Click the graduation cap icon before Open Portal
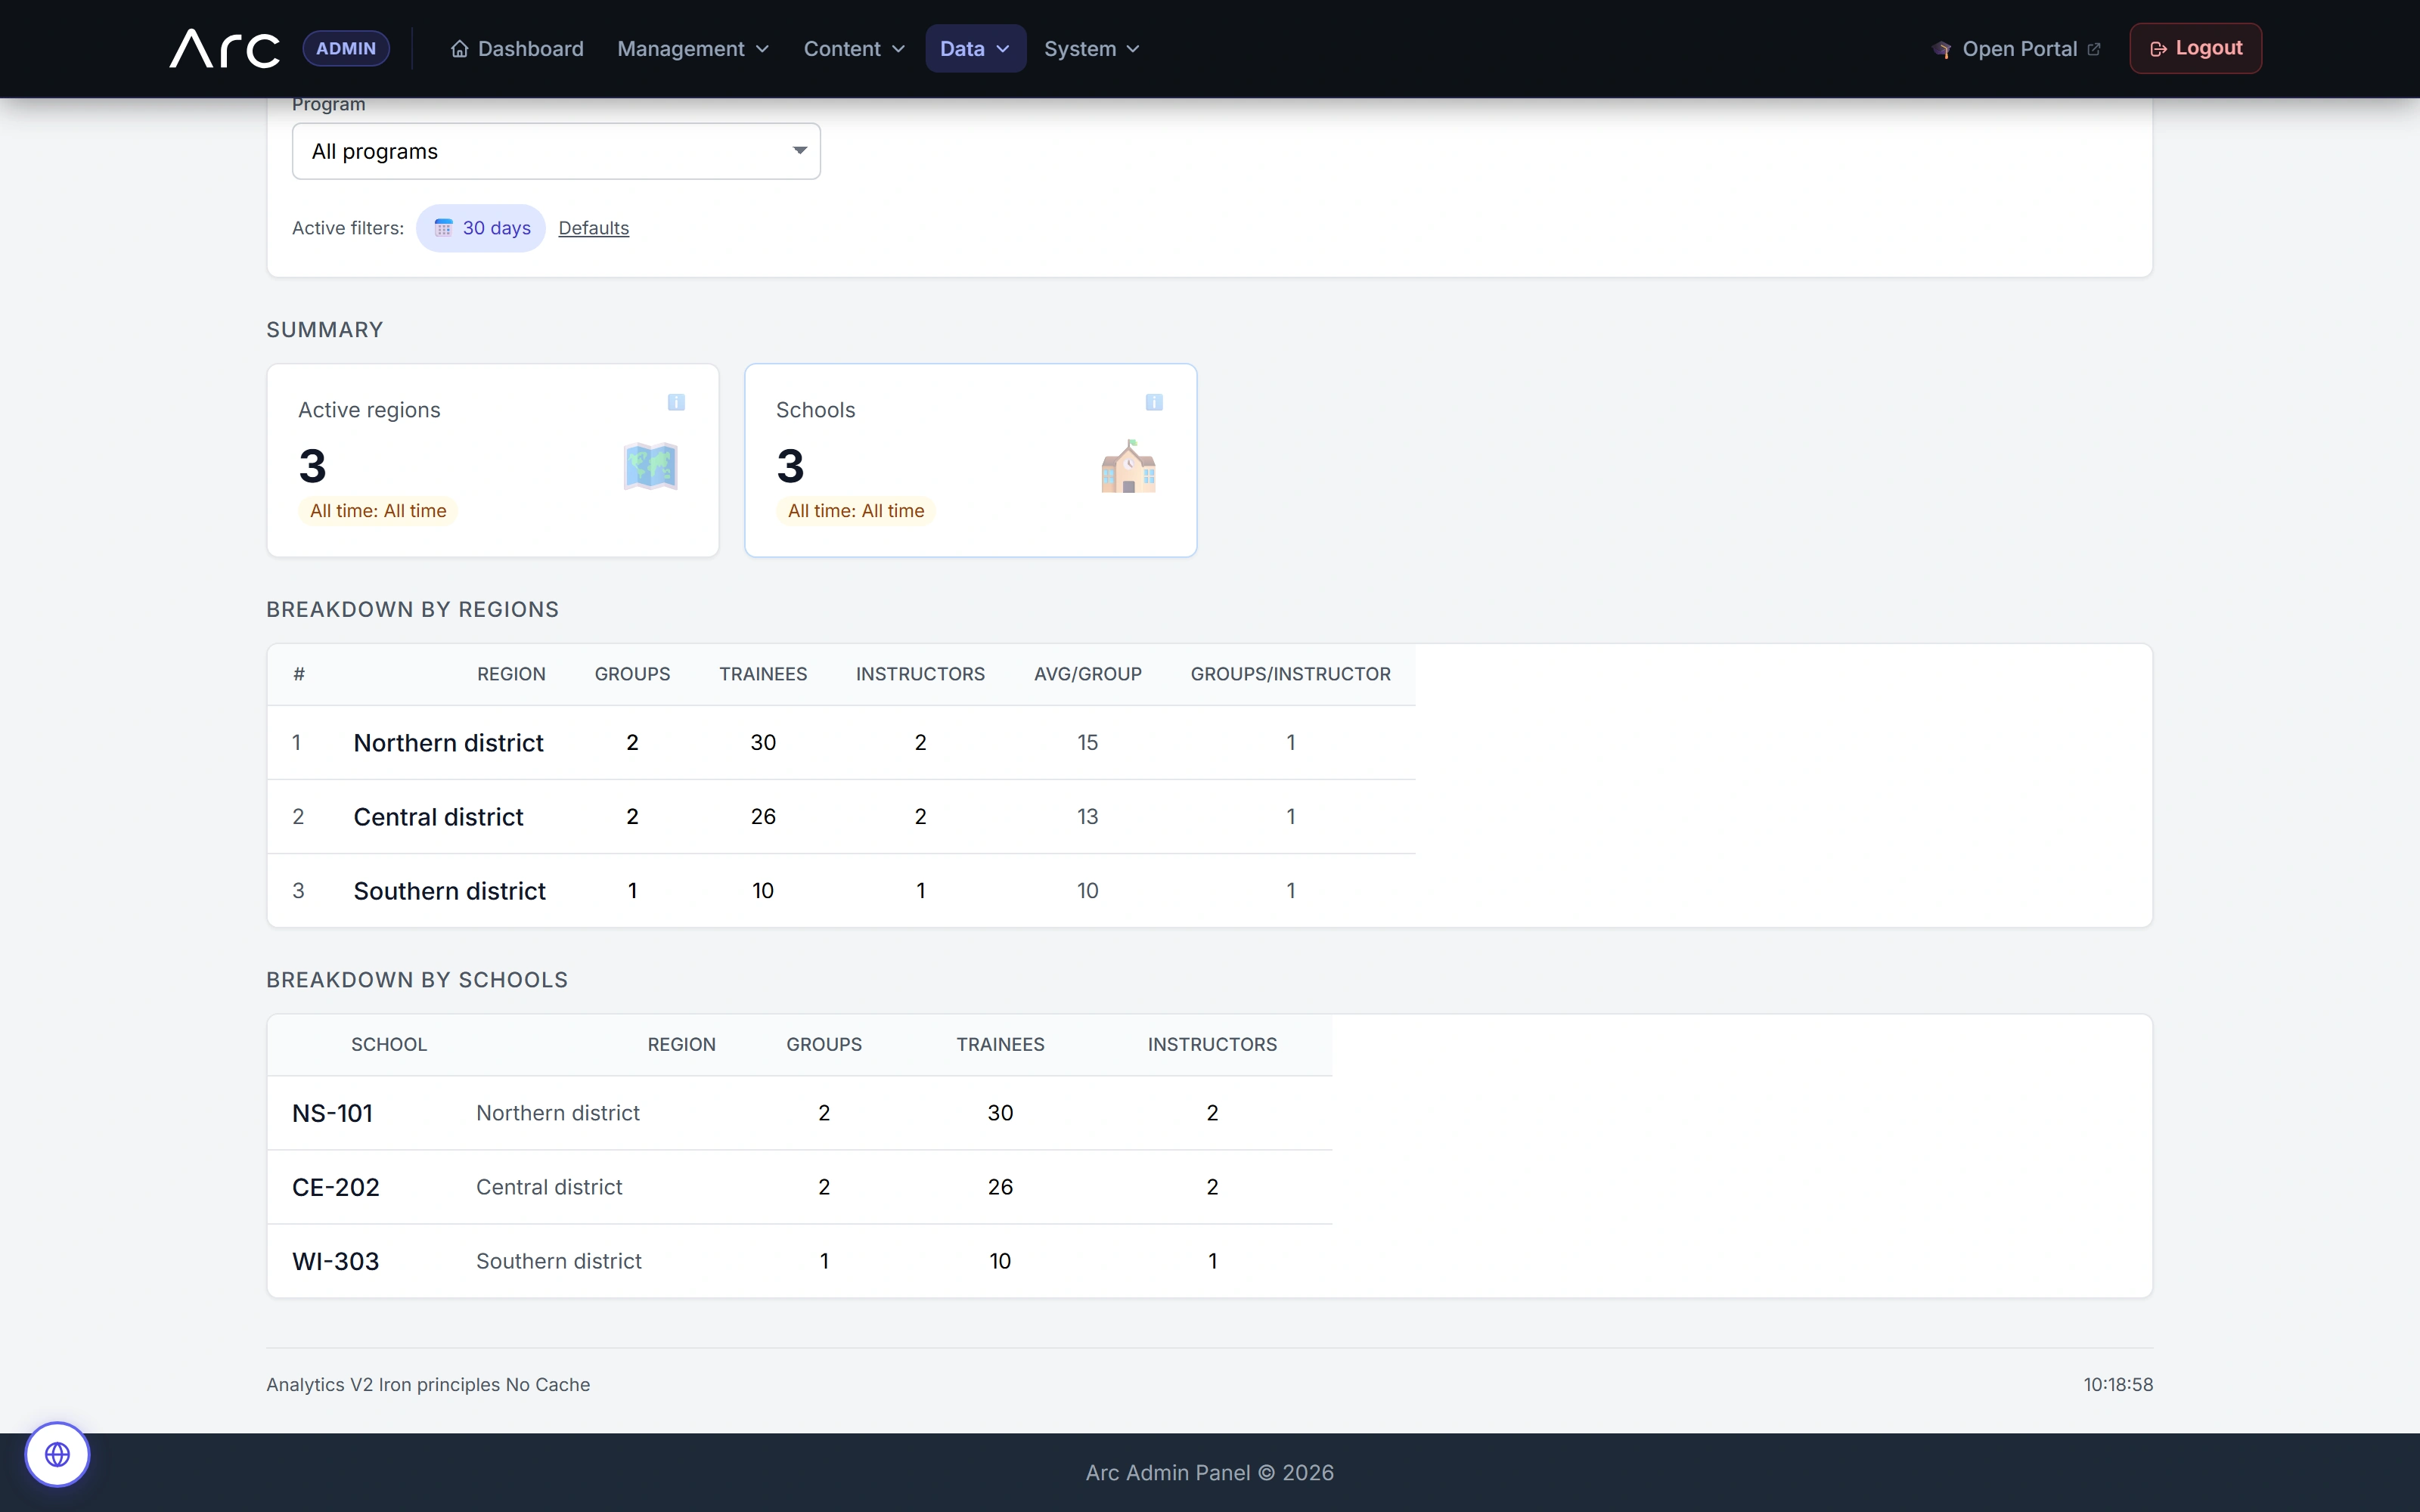Viewport: 2420px width, 1512px height. pyautogui.click(x=1942, y=49)
